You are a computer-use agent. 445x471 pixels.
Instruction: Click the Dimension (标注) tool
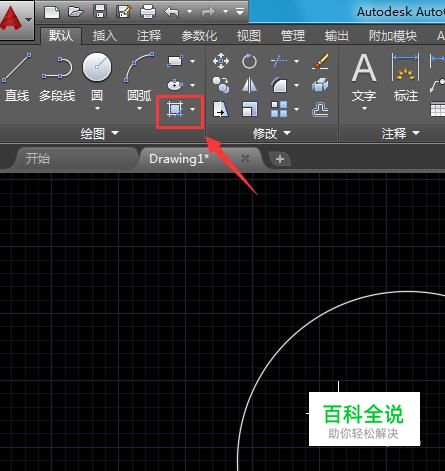406,77
